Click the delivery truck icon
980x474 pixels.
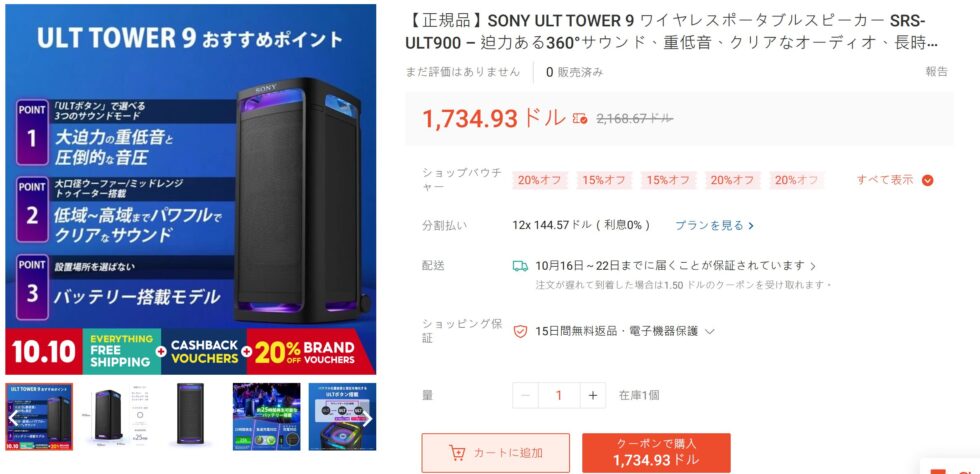tap(520, 266)
